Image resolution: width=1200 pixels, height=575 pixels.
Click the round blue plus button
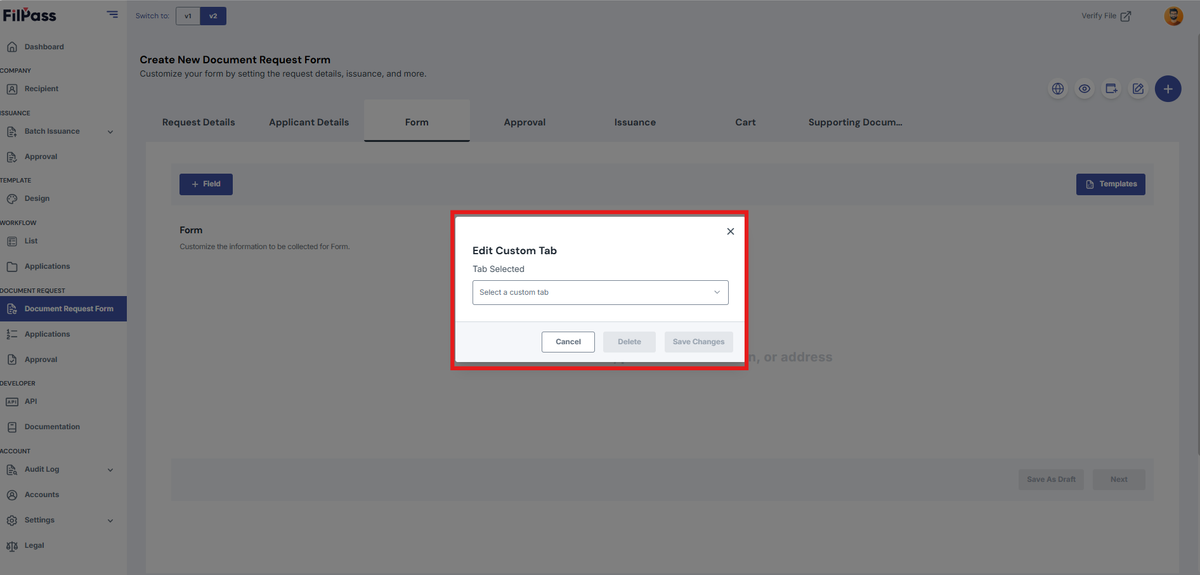tap(1168, 89)
